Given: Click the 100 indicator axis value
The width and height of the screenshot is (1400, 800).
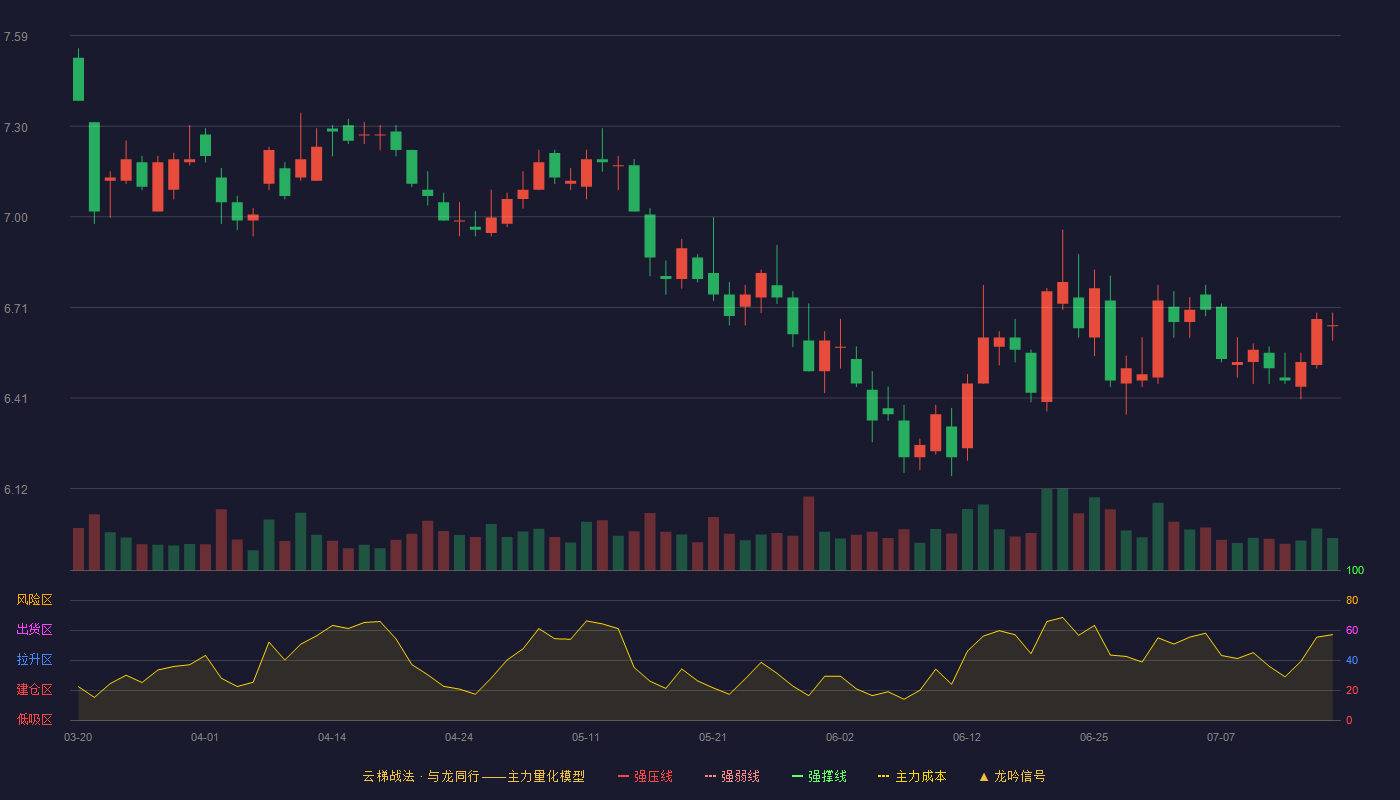Looking at the screenshot, I should pos(1355,570).
